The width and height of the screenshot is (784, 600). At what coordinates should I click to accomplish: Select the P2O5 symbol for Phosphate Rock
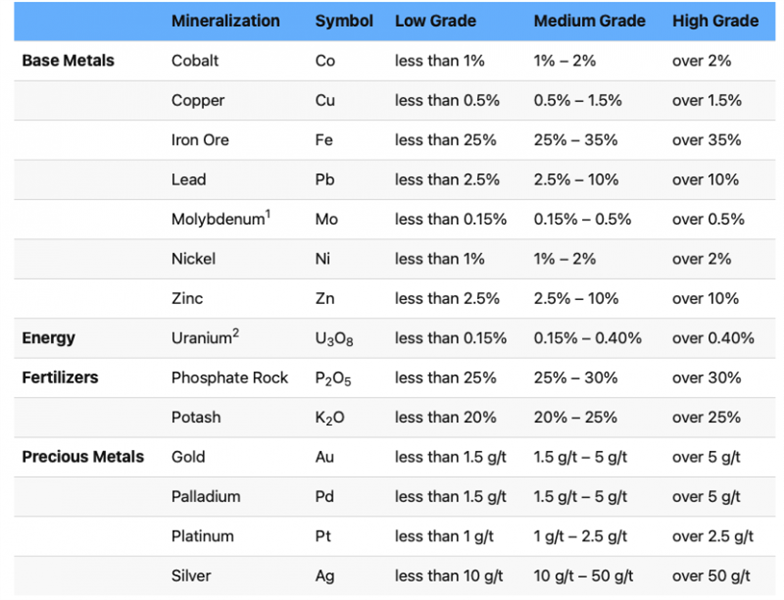click(x=333, y=378)
